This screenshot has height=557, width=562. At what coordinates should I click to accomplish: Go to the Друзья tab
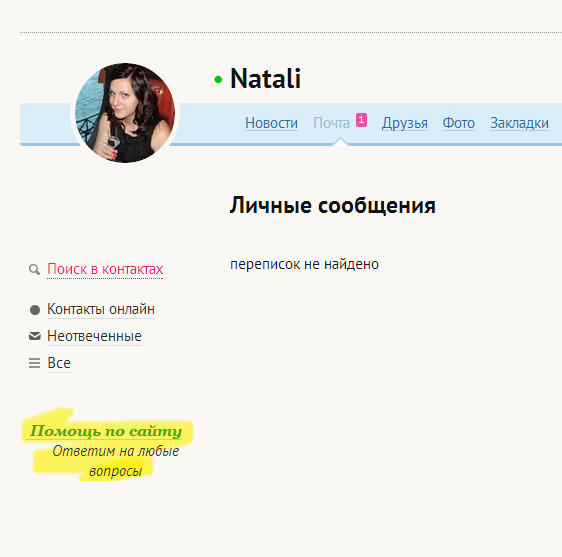[x=405, y=123]
